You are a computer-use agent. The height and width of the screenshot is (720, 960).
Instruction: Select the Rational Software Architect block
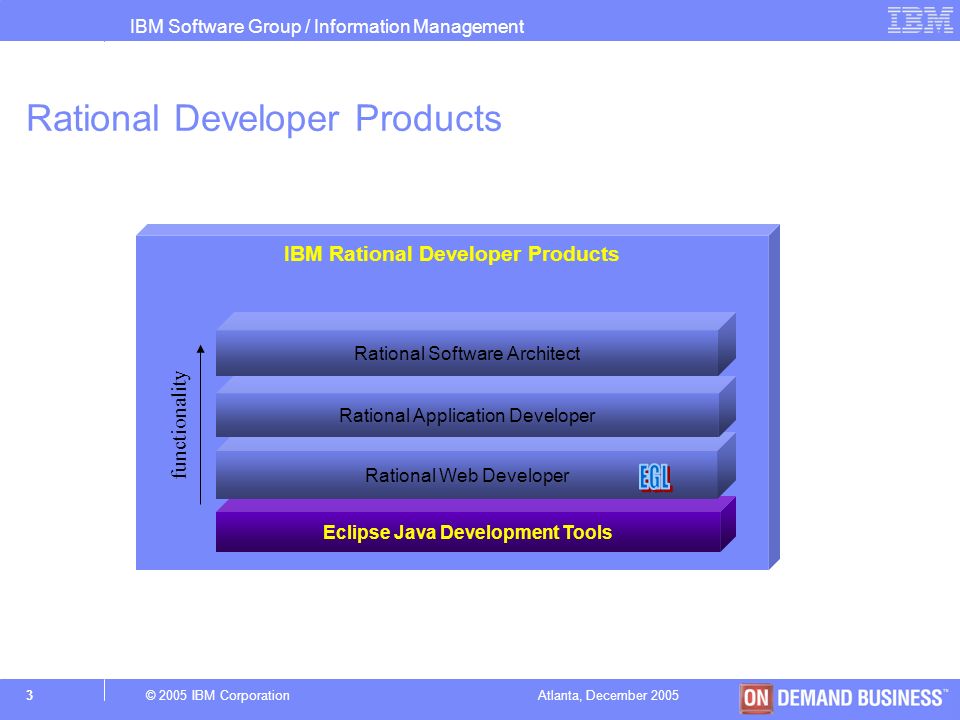pyautogui.click(x=476, y=345)
